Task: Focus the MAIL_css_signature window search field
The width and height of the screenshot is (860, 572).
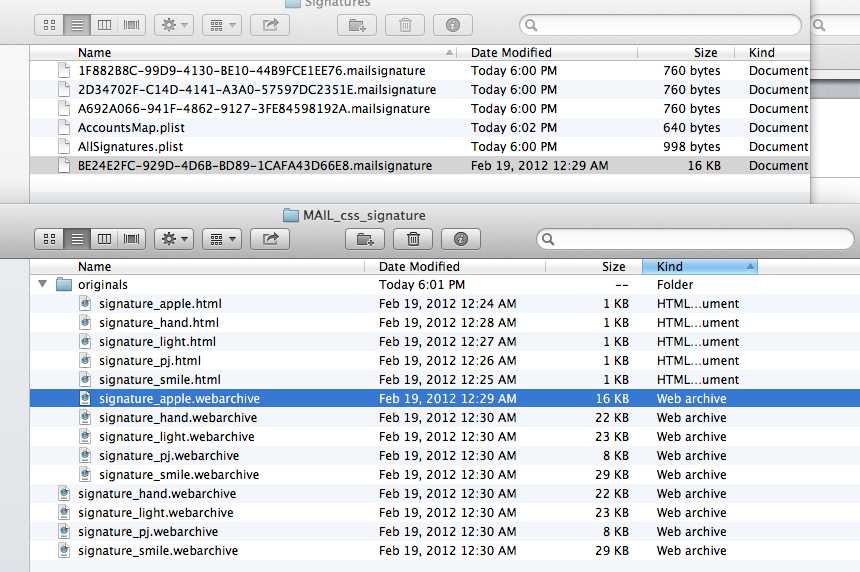Action: click(695, 239)
